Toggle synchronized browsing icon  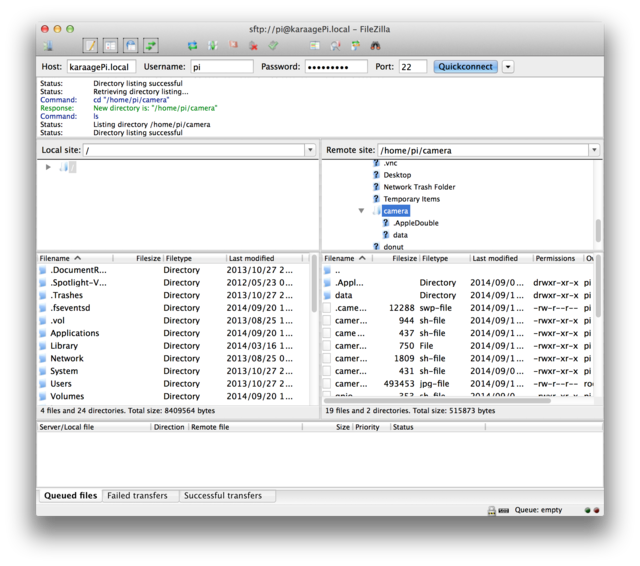point(356,45)
